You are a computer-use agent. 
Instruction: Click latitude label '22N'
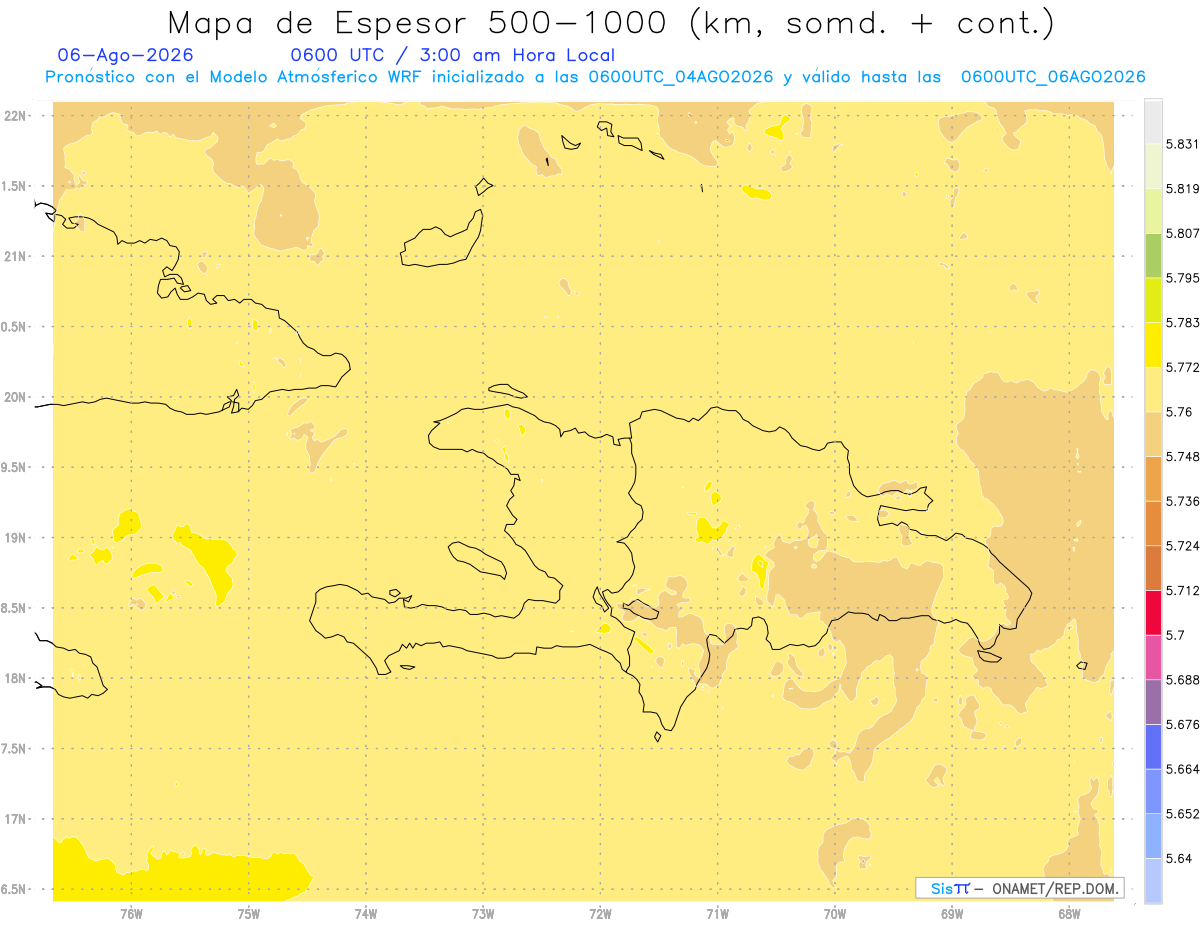(16, 116)
